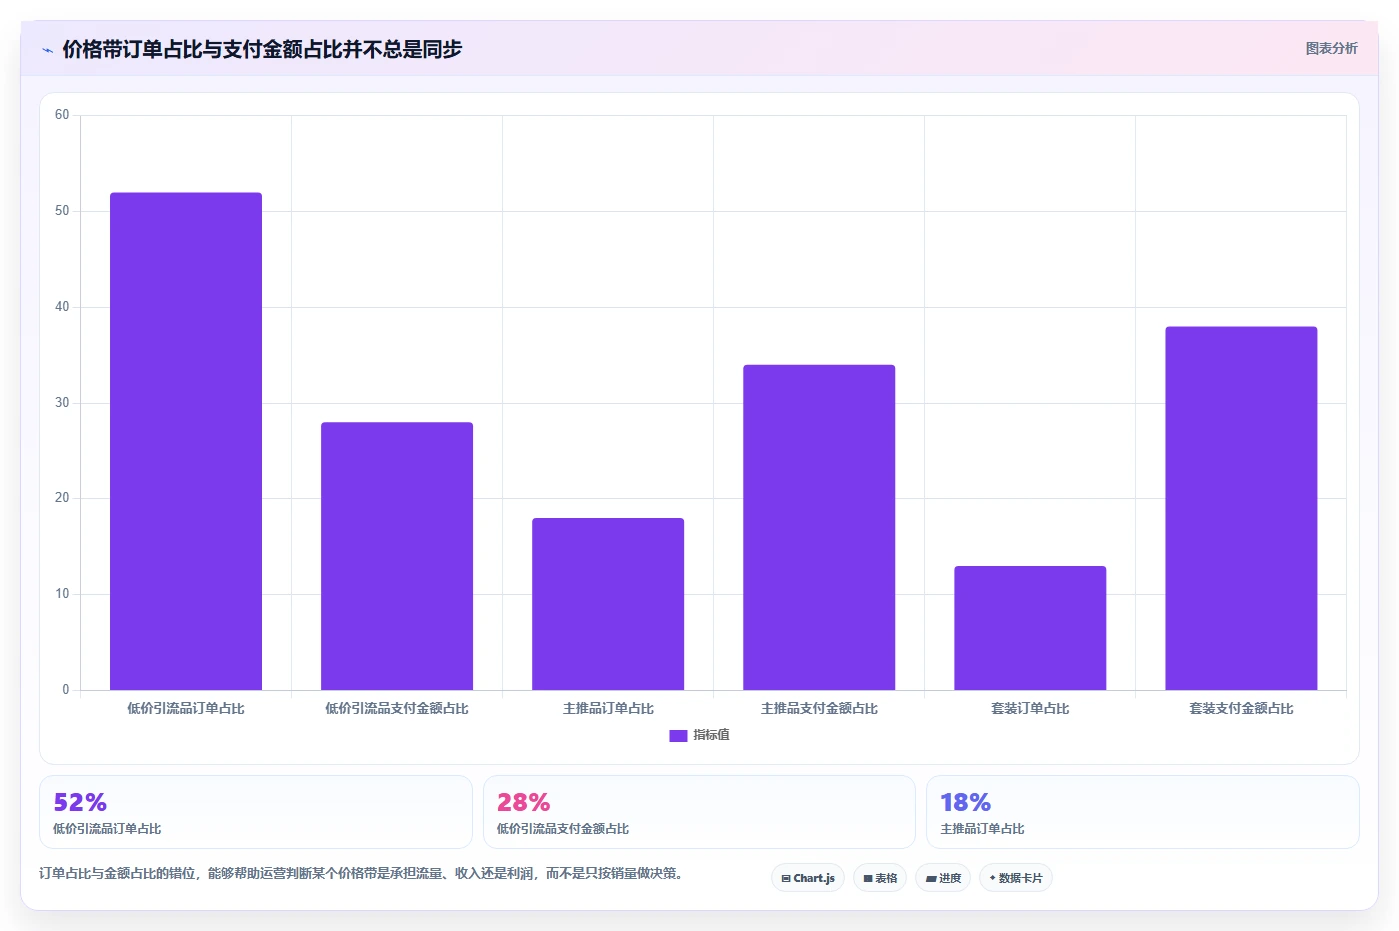Click the 主推品订单占比 axis label

coord(608,708)
